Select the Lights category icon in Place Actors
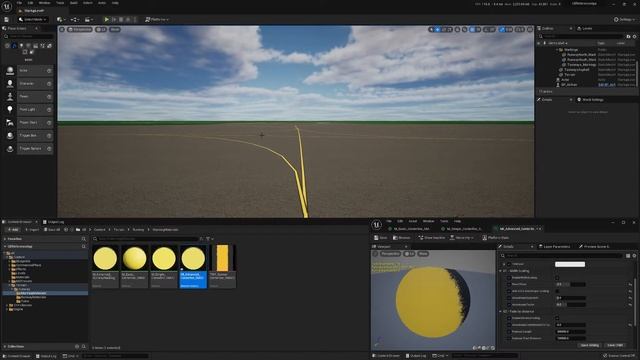Image resolution: width=640 pixels, height=360 pixels. tap(21, 46)
